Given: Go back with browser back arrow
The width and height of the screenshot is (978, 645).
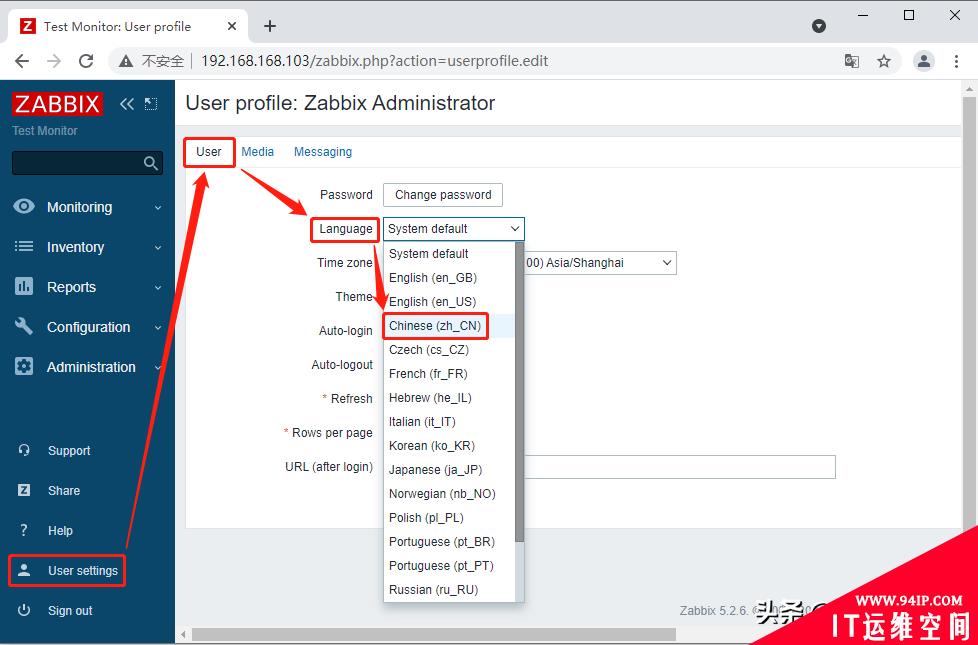Looking at the screenshot, I should pyautogui.click(x=22, y=61).
